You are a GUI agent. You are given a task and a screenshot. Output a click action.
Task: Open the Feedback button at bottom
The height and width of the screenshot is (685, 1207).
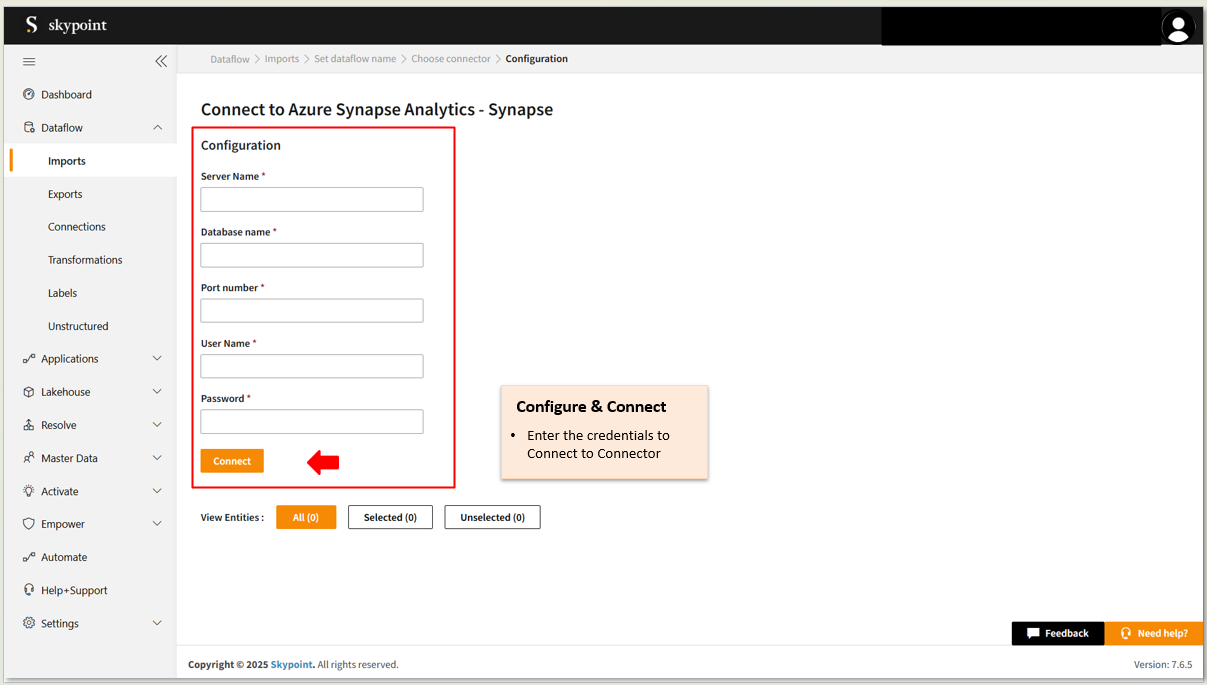(x=1057, y=633)
